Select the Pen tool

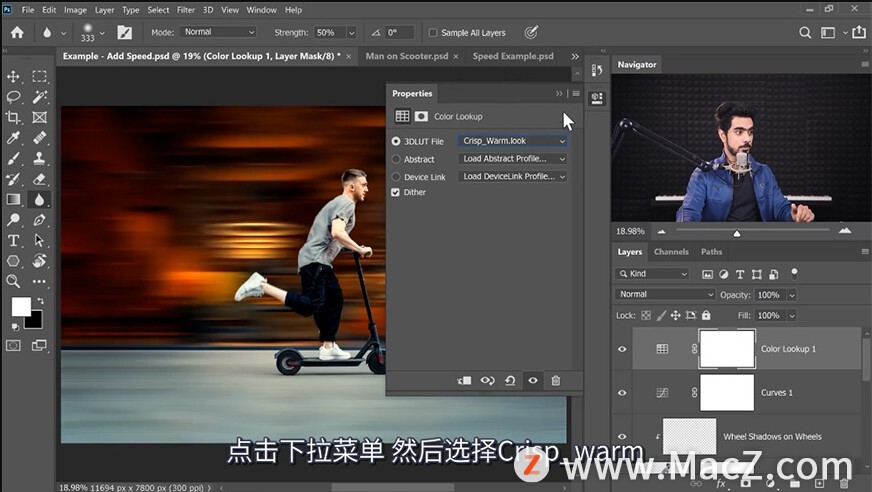tap(39, 220)
